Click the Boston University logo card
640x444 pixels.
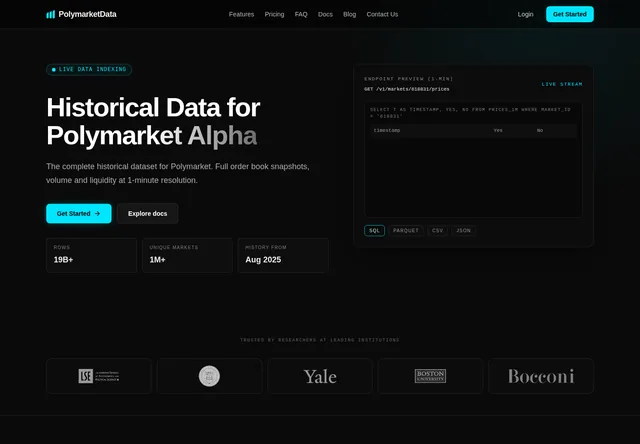[x=430, y=376]
